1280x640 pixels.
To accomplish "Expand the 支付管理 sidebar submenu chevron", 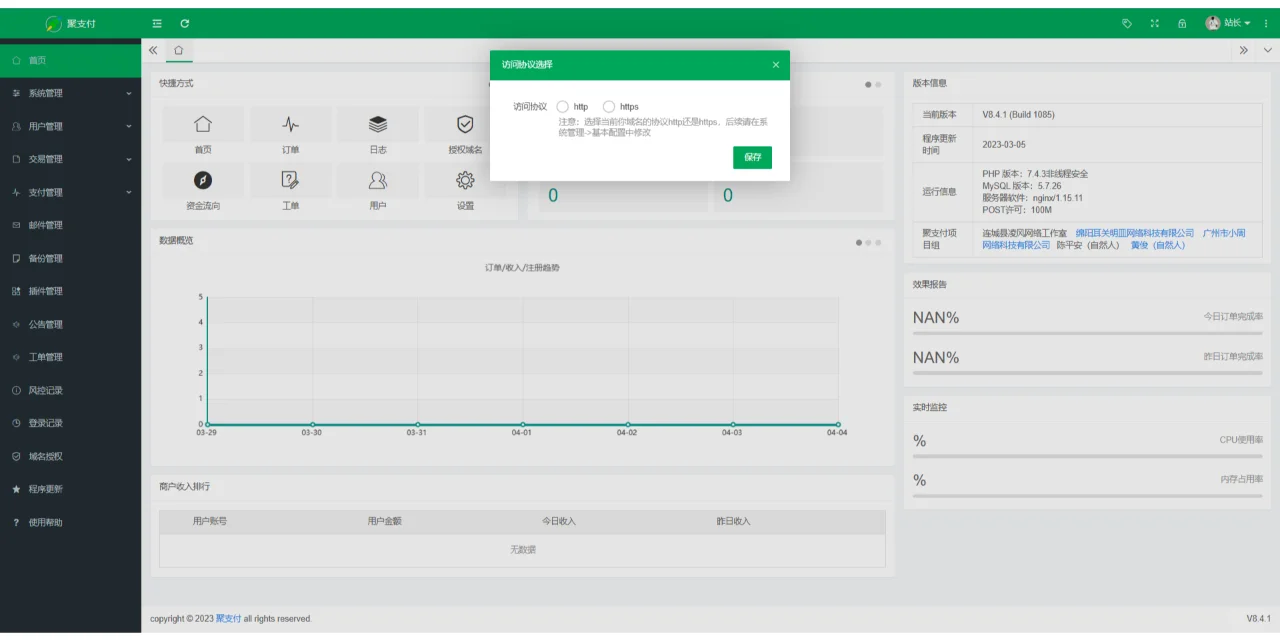I will pos(129,192).
